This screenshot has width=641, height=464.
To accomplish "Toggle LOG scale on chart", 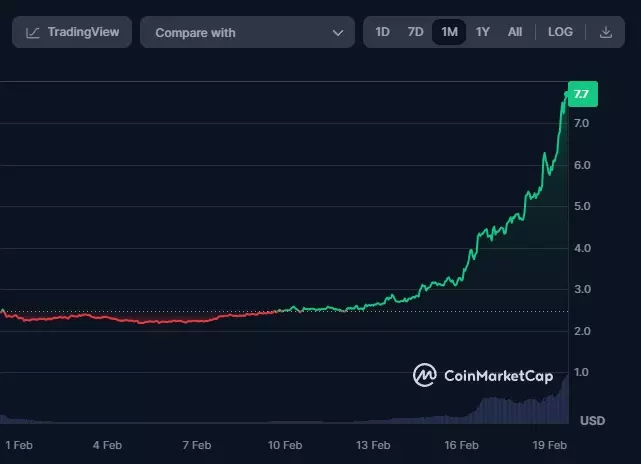I will tap(560, 32).
